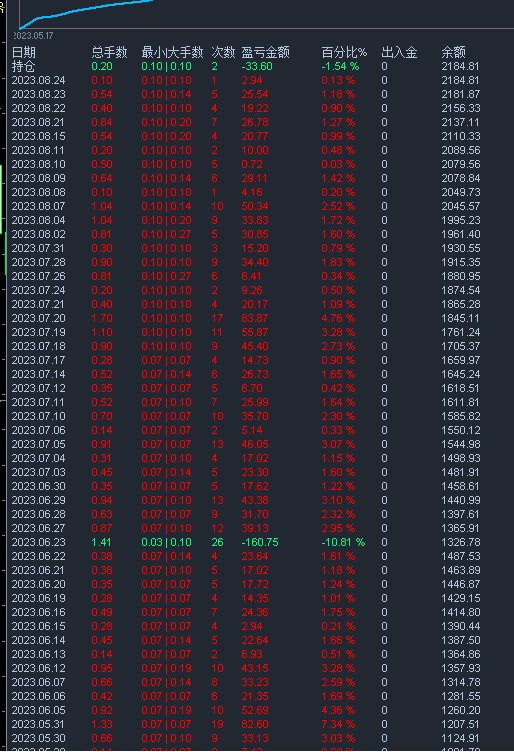Click the 总手数 column header
Image resolution: width=514 pixels, height=752 pixels.
point(109,52)
